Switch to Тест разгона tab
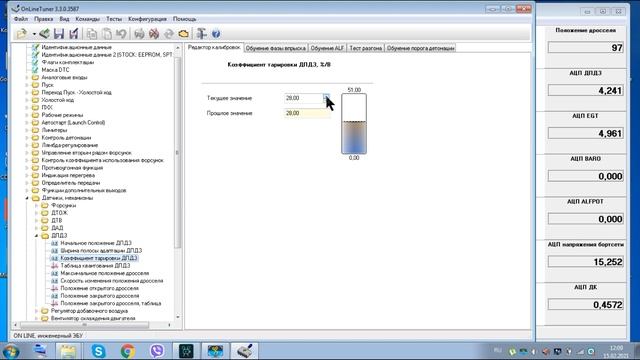This screenshot has width=640, height=360. (366, 48)
